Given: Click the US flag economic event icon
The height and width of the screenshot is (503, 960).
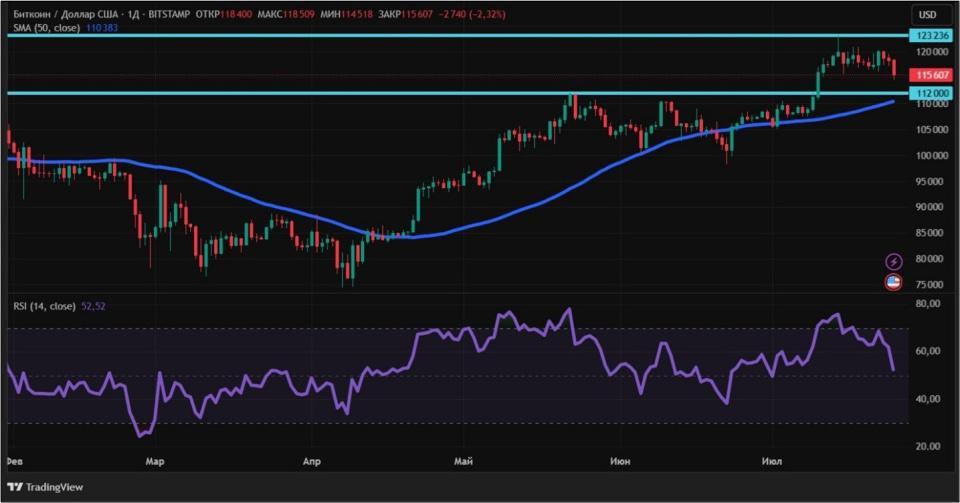Looking at the screenshot, I should tap(894, 282).
